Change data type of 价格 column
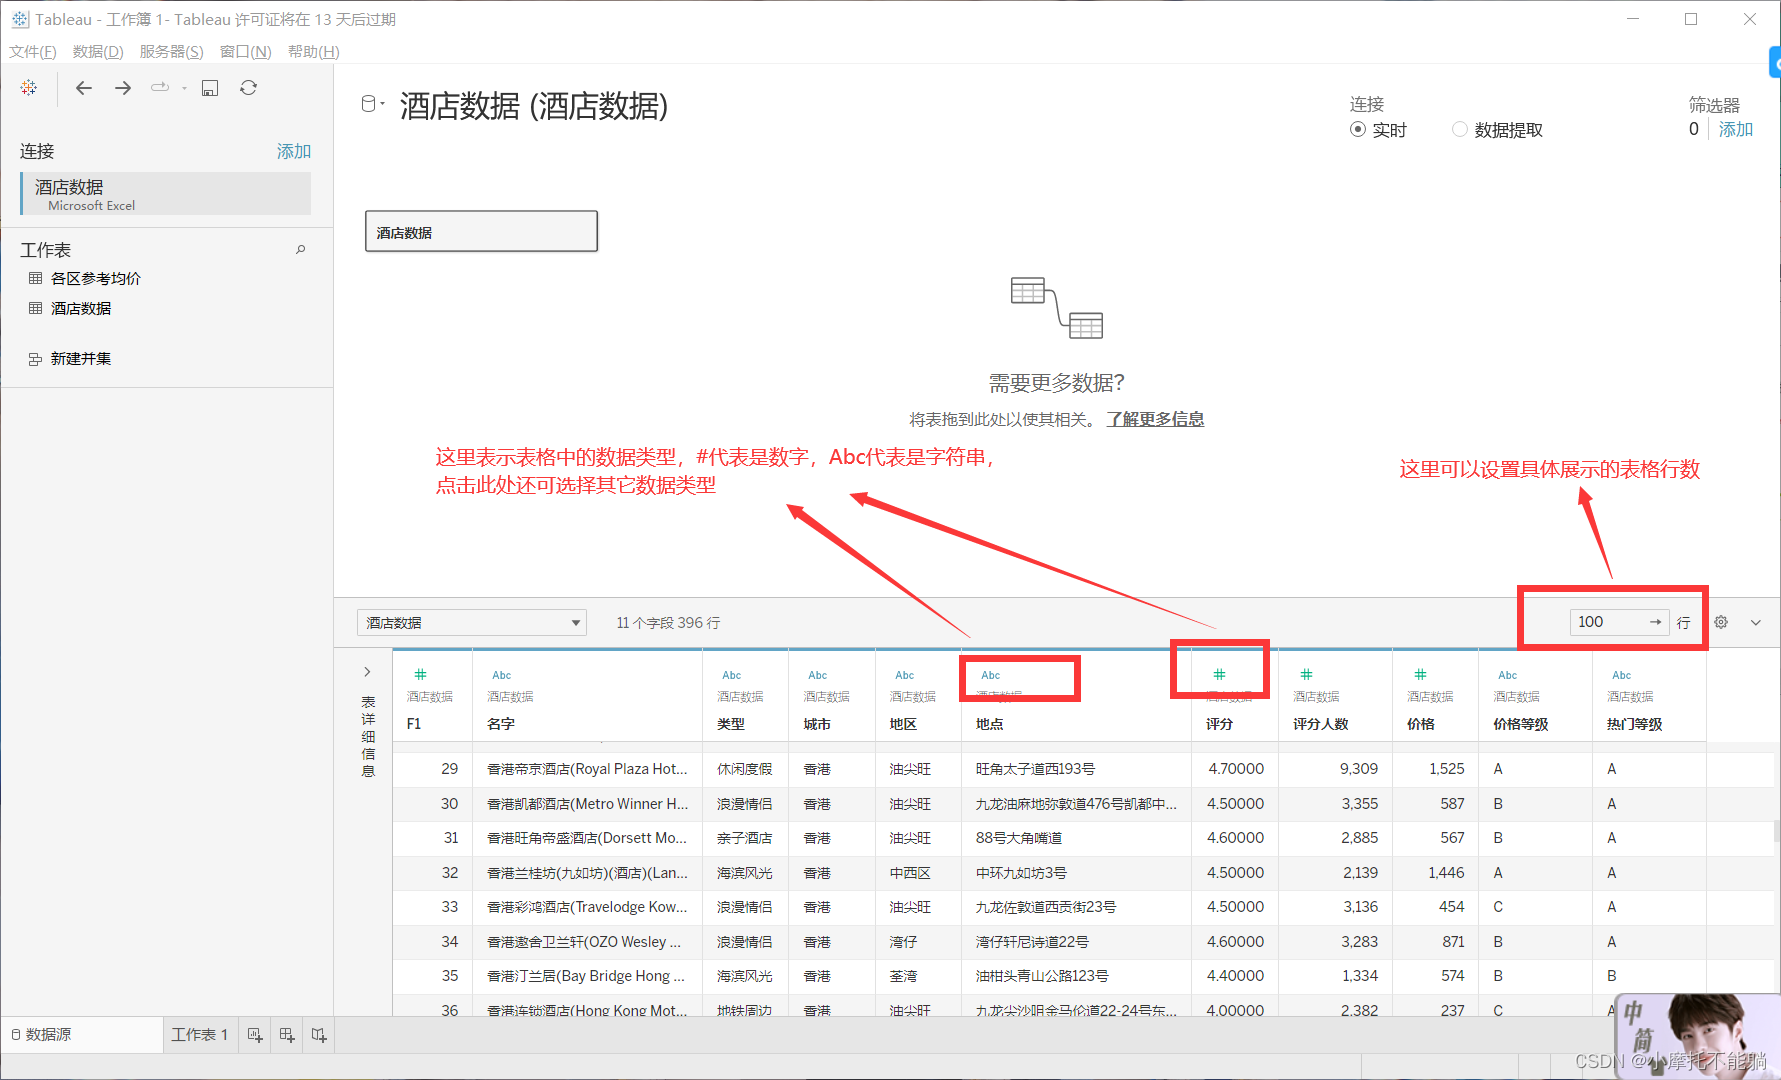The width and height of the screenshot is (1781, 1080). click(1420, 675)
